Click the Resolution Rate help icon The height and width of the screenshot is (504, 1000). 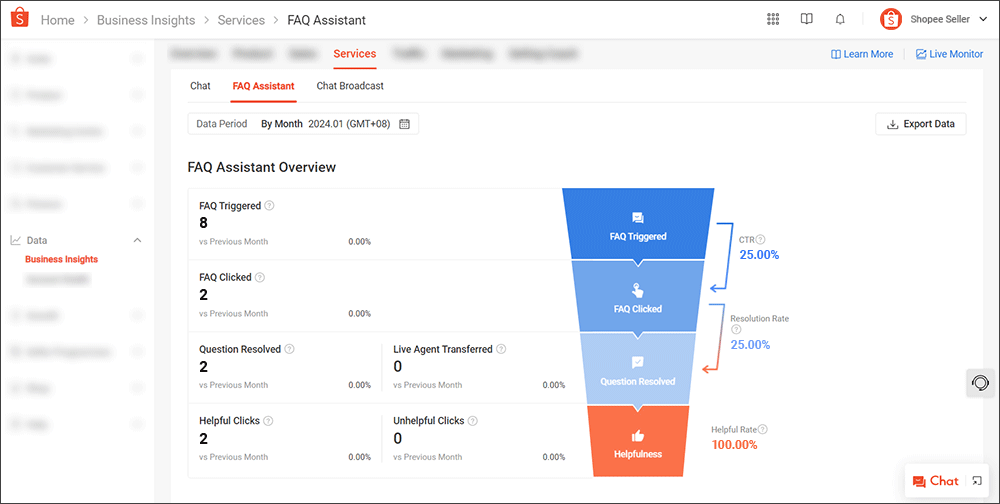pos(736,330)
